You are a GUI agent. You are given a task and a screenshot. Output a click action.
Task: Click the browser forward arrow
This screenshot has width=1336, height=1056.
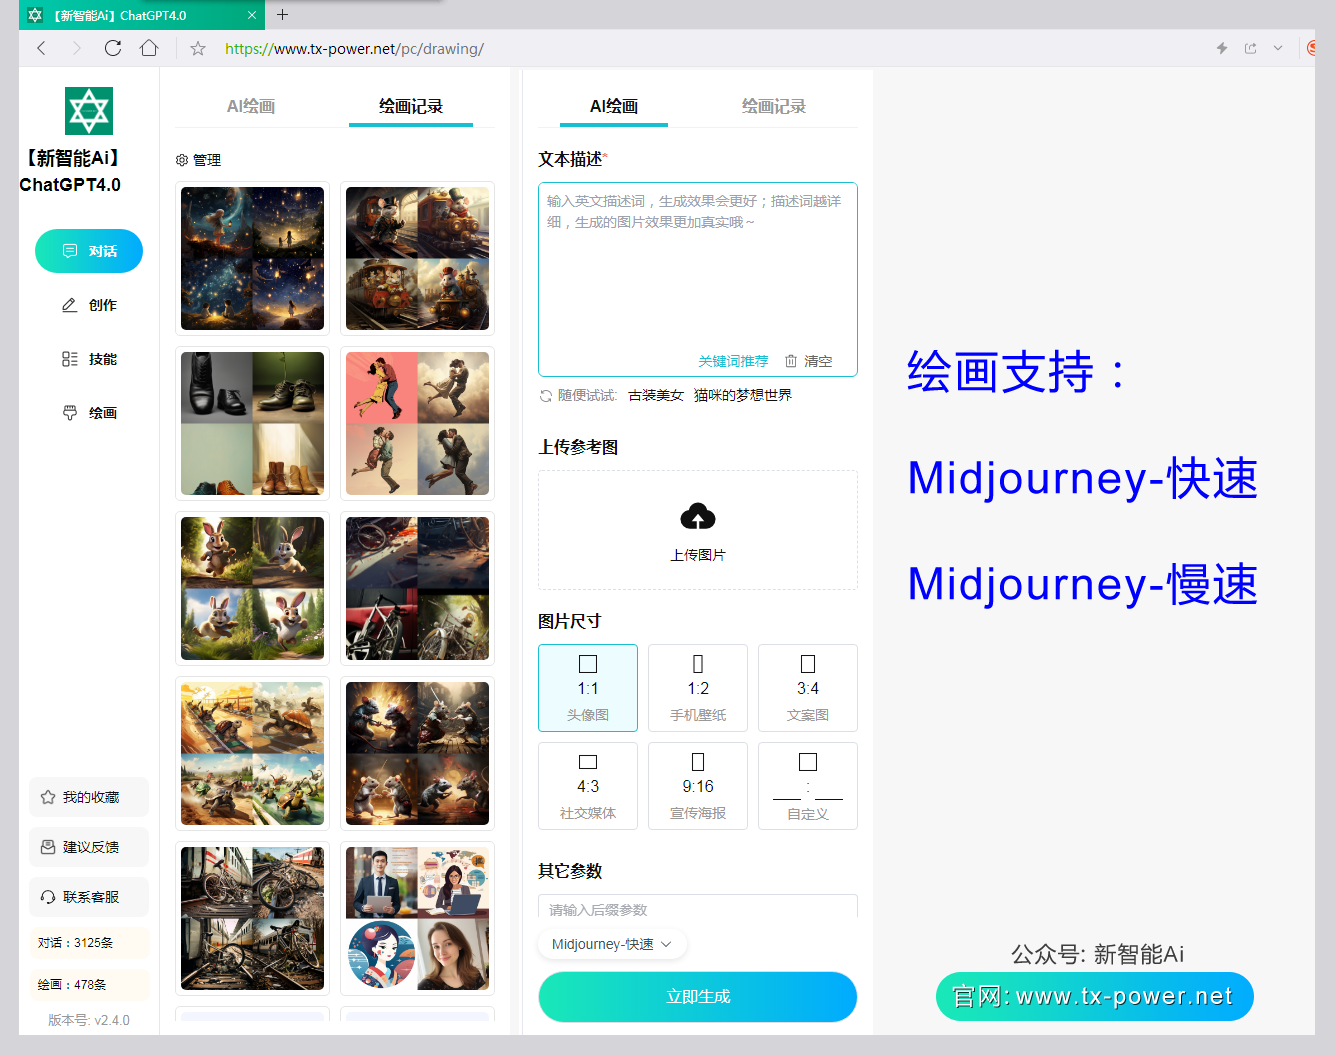(77, 48)
